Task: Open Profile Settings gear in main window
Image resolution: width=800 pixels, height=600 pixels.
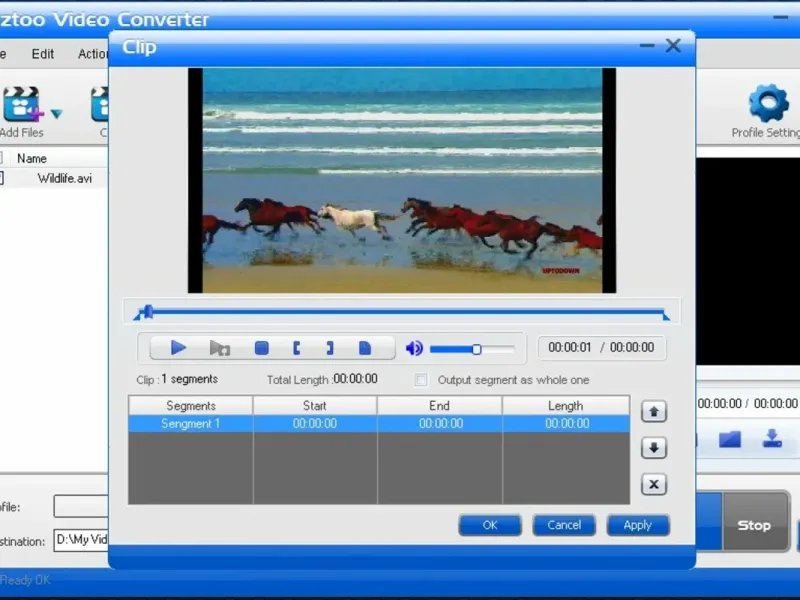Action: pyautogui.click(x=768, y=103)
